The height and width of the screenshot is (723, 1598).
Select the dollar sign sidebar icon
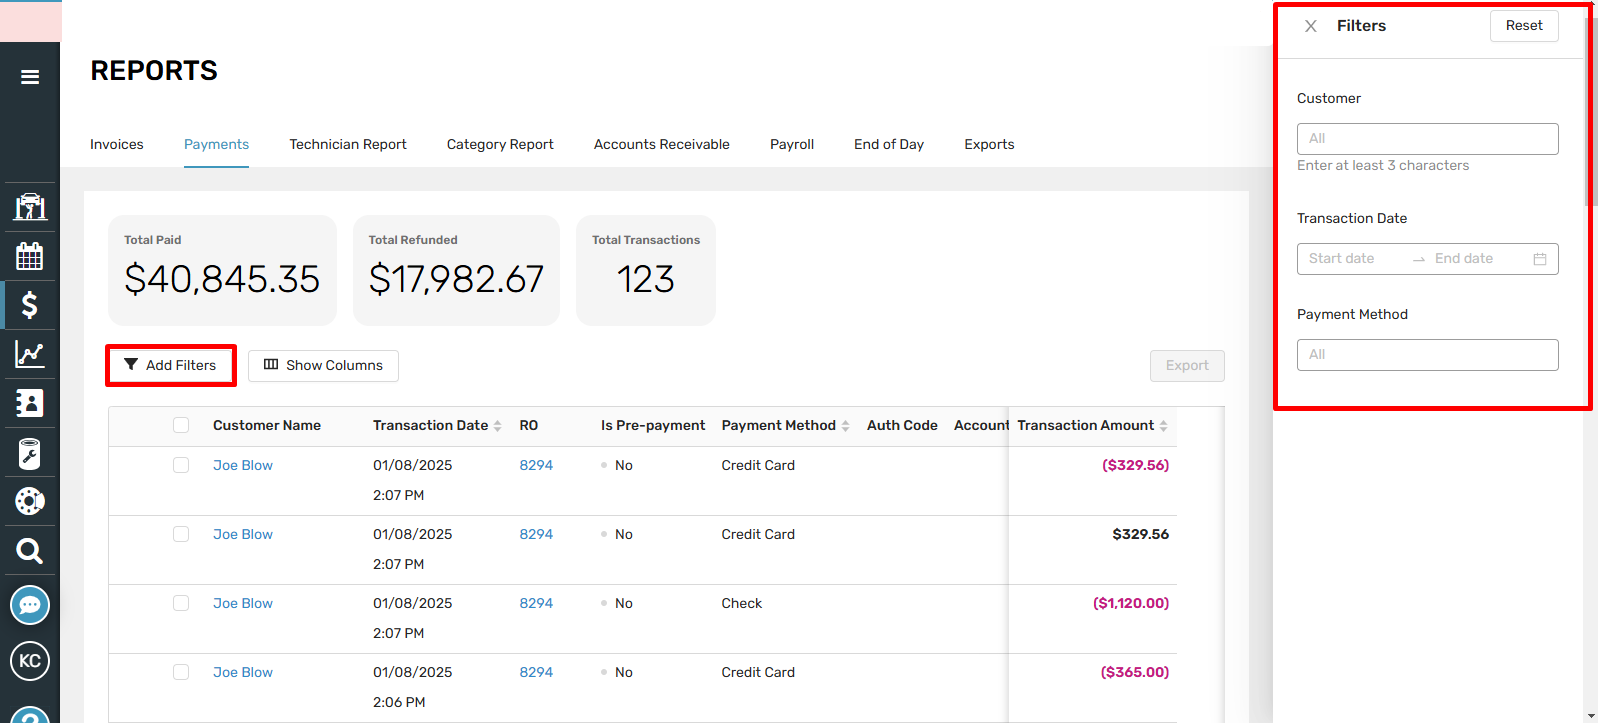tap(30, 305)
